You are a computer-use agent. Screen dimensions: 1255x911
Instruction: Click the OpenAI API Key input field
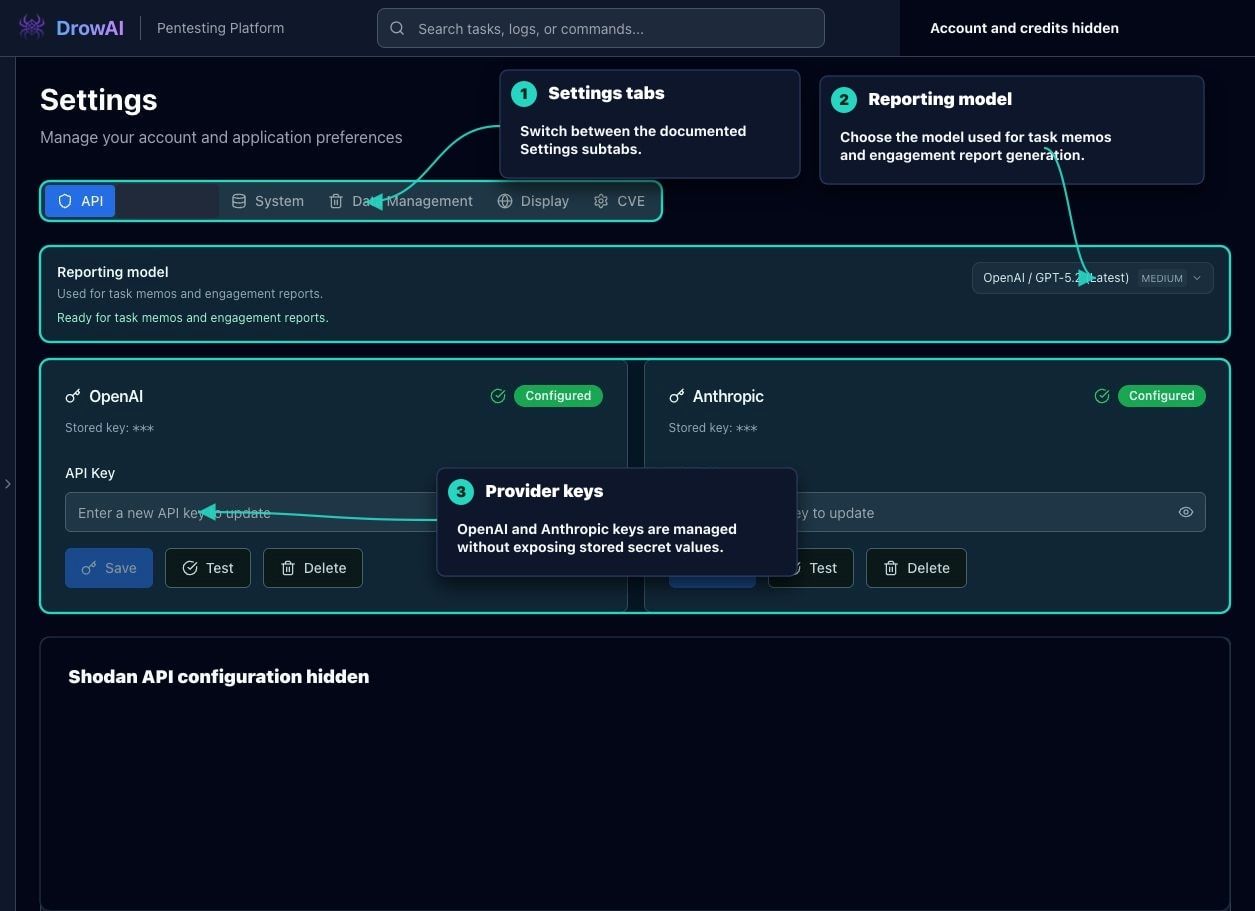(x=334, y=512)
